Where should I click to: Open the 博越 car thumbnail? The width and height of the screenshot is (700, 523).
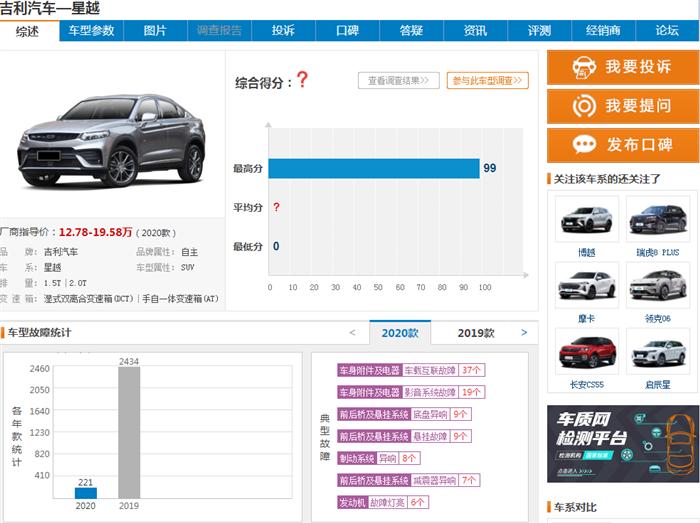[587, 219]
